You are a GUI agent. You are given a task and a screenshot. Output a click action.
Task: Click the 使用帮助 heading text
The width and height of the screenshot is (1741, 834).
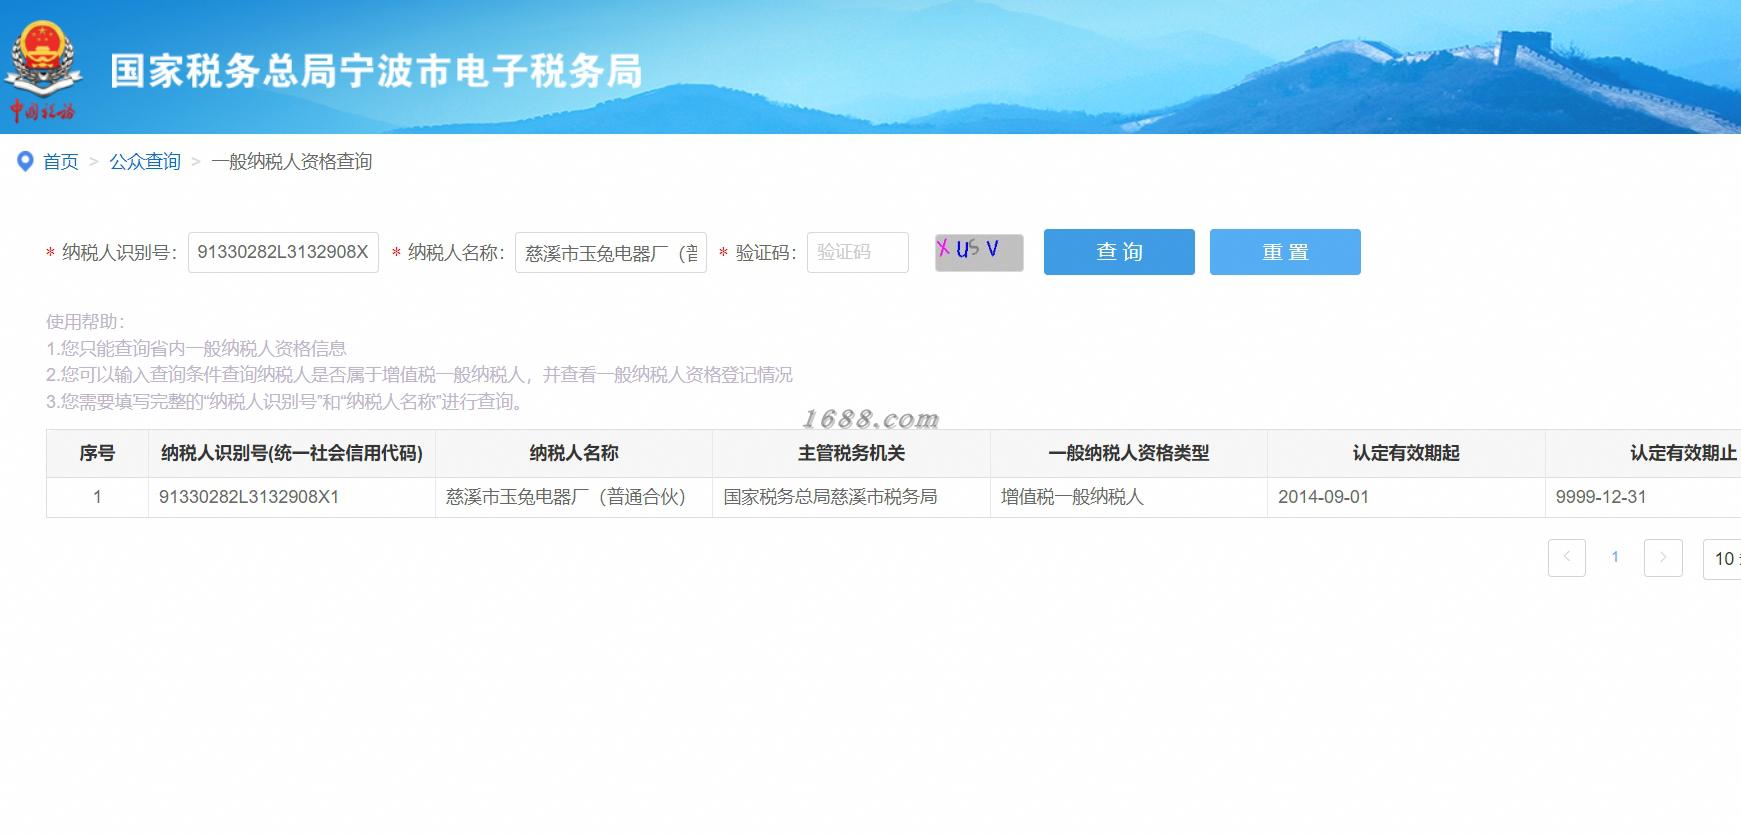(85, 322)
